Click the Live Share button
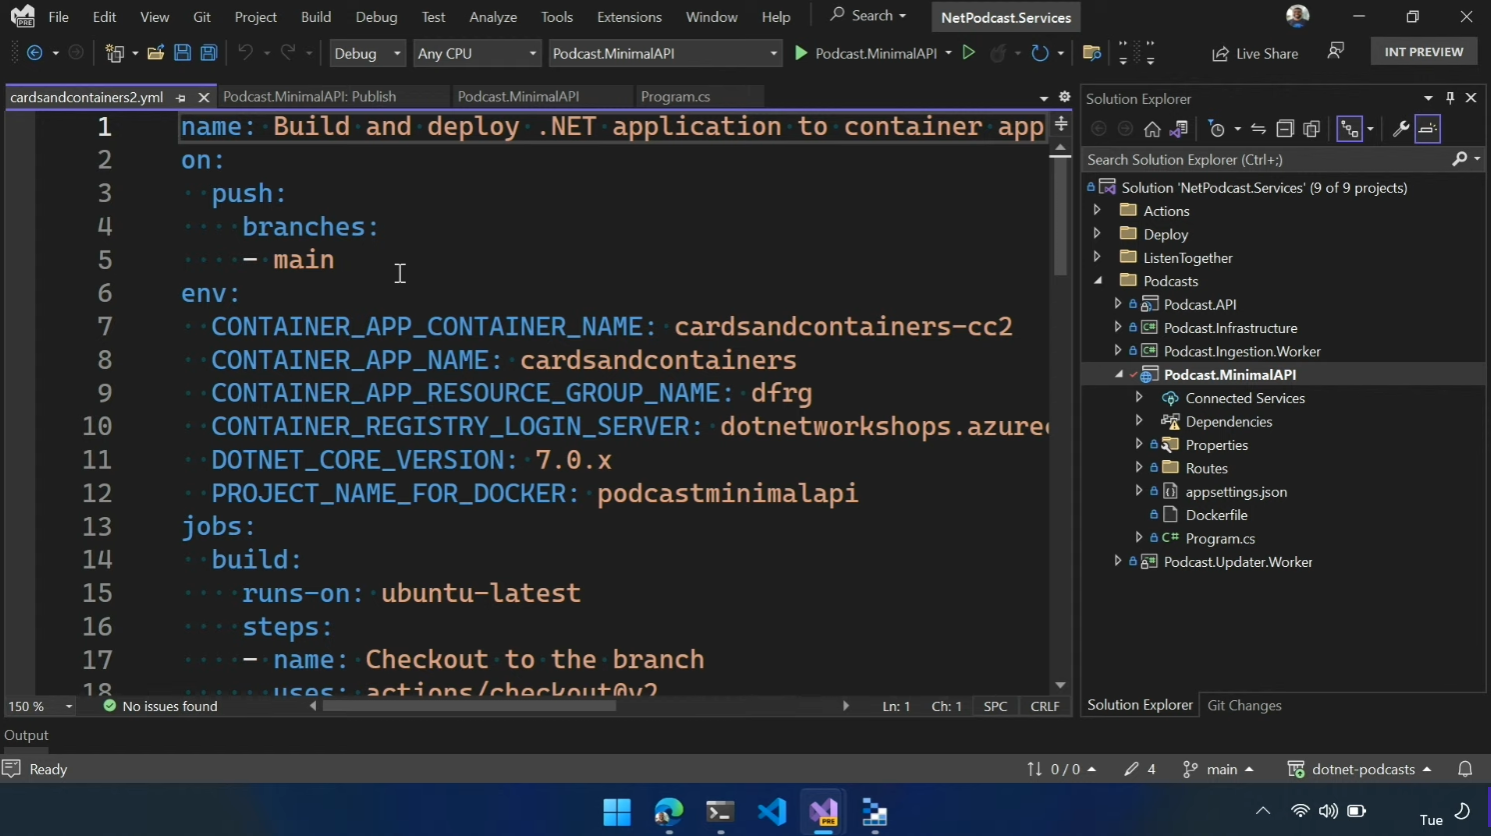 coord(1255,53)
